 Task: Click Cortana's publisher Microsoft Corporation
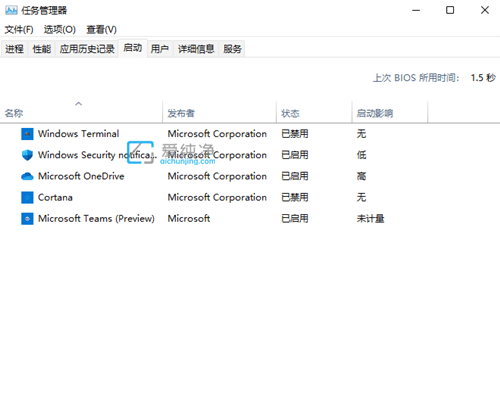click(217, 197)
